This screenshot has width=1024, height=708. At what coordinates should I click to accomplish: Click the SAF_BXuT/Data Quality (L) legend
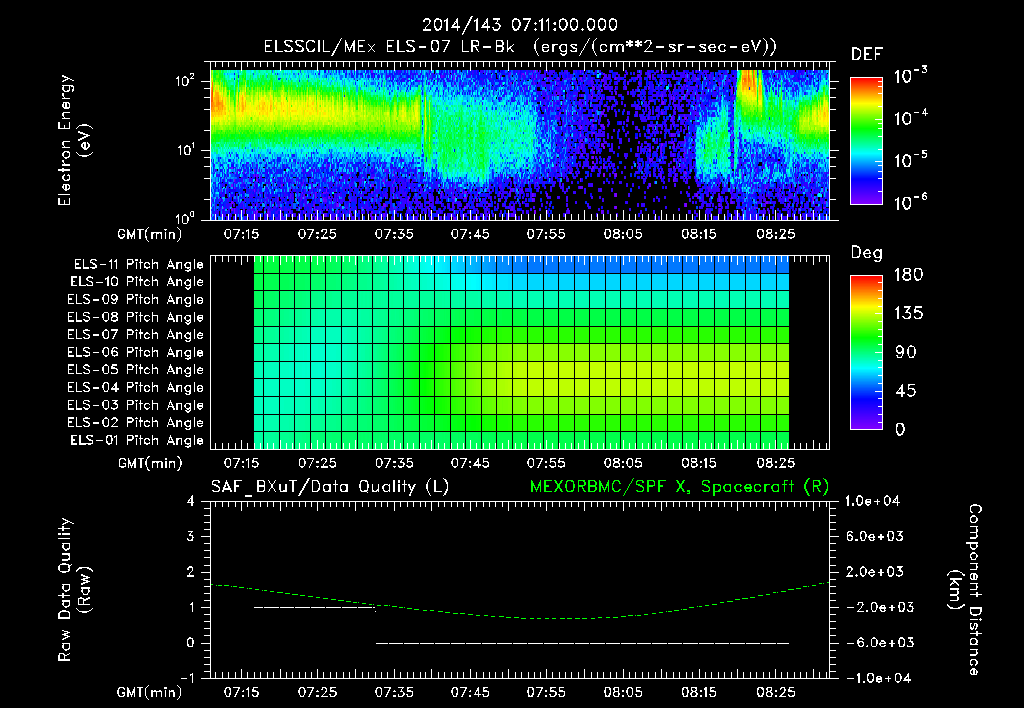pyautogui.click(x=330, y=487)
